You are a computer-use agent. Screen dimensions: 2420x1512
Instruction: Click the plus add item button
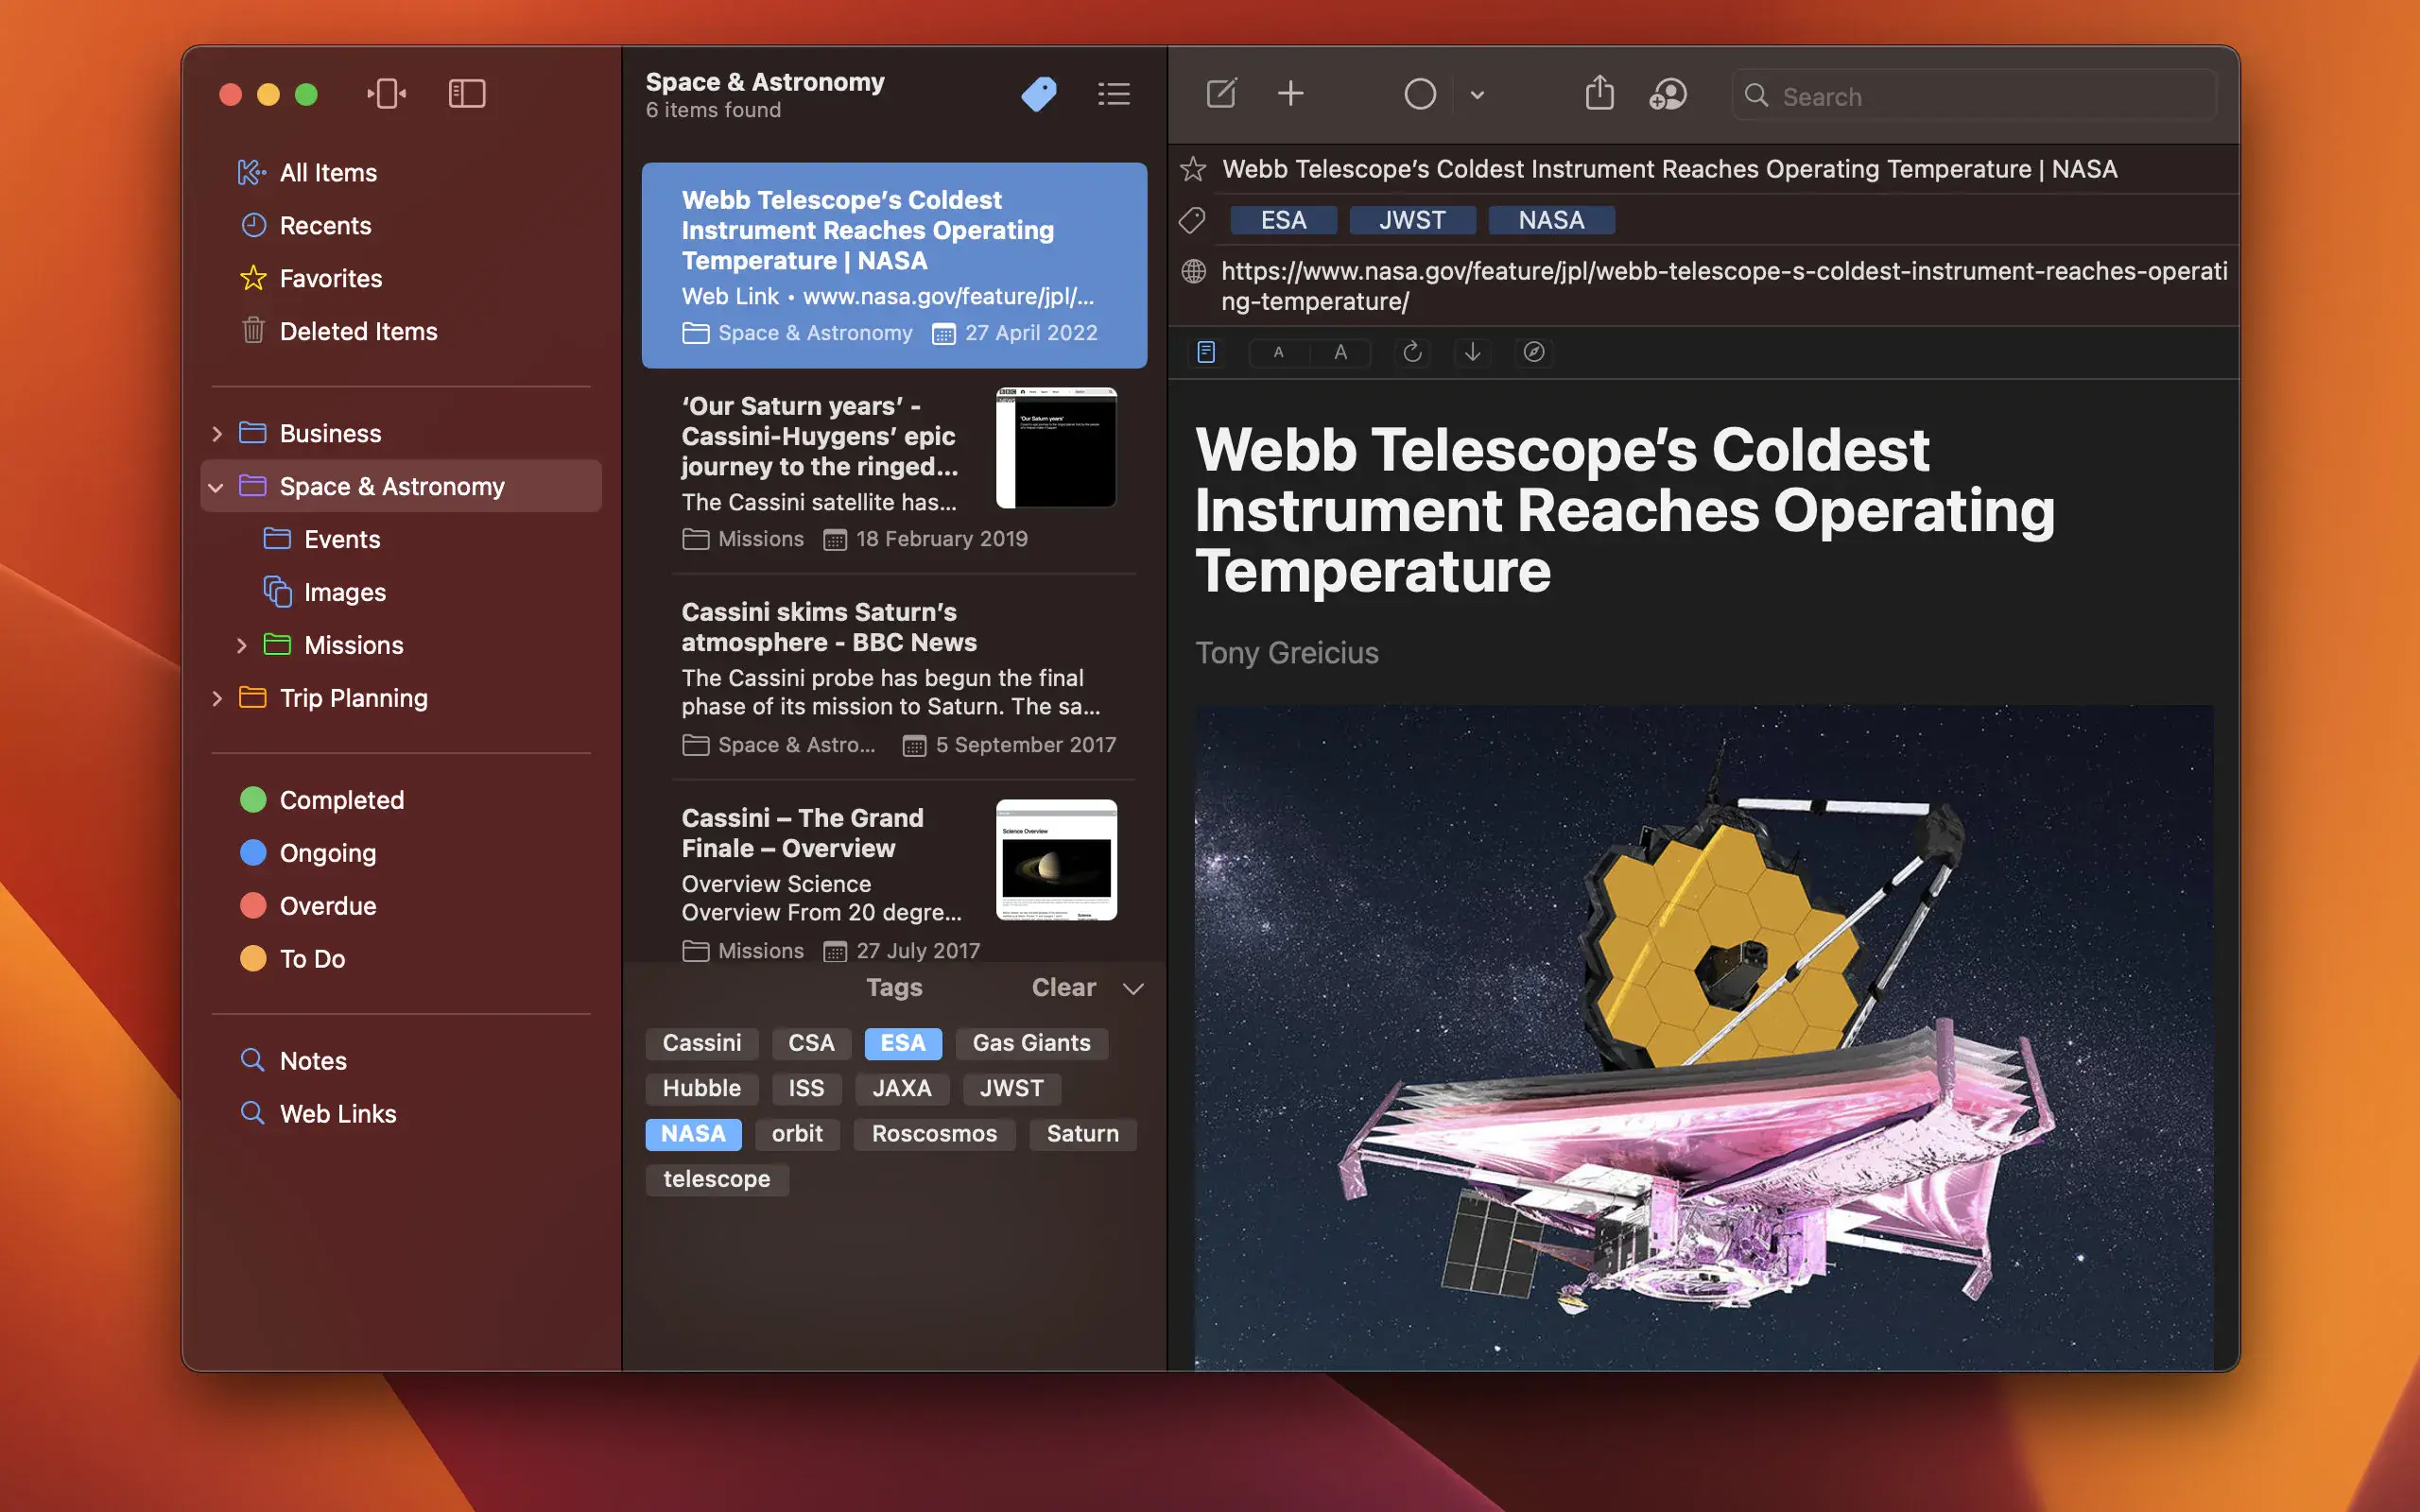[1290, 94]
